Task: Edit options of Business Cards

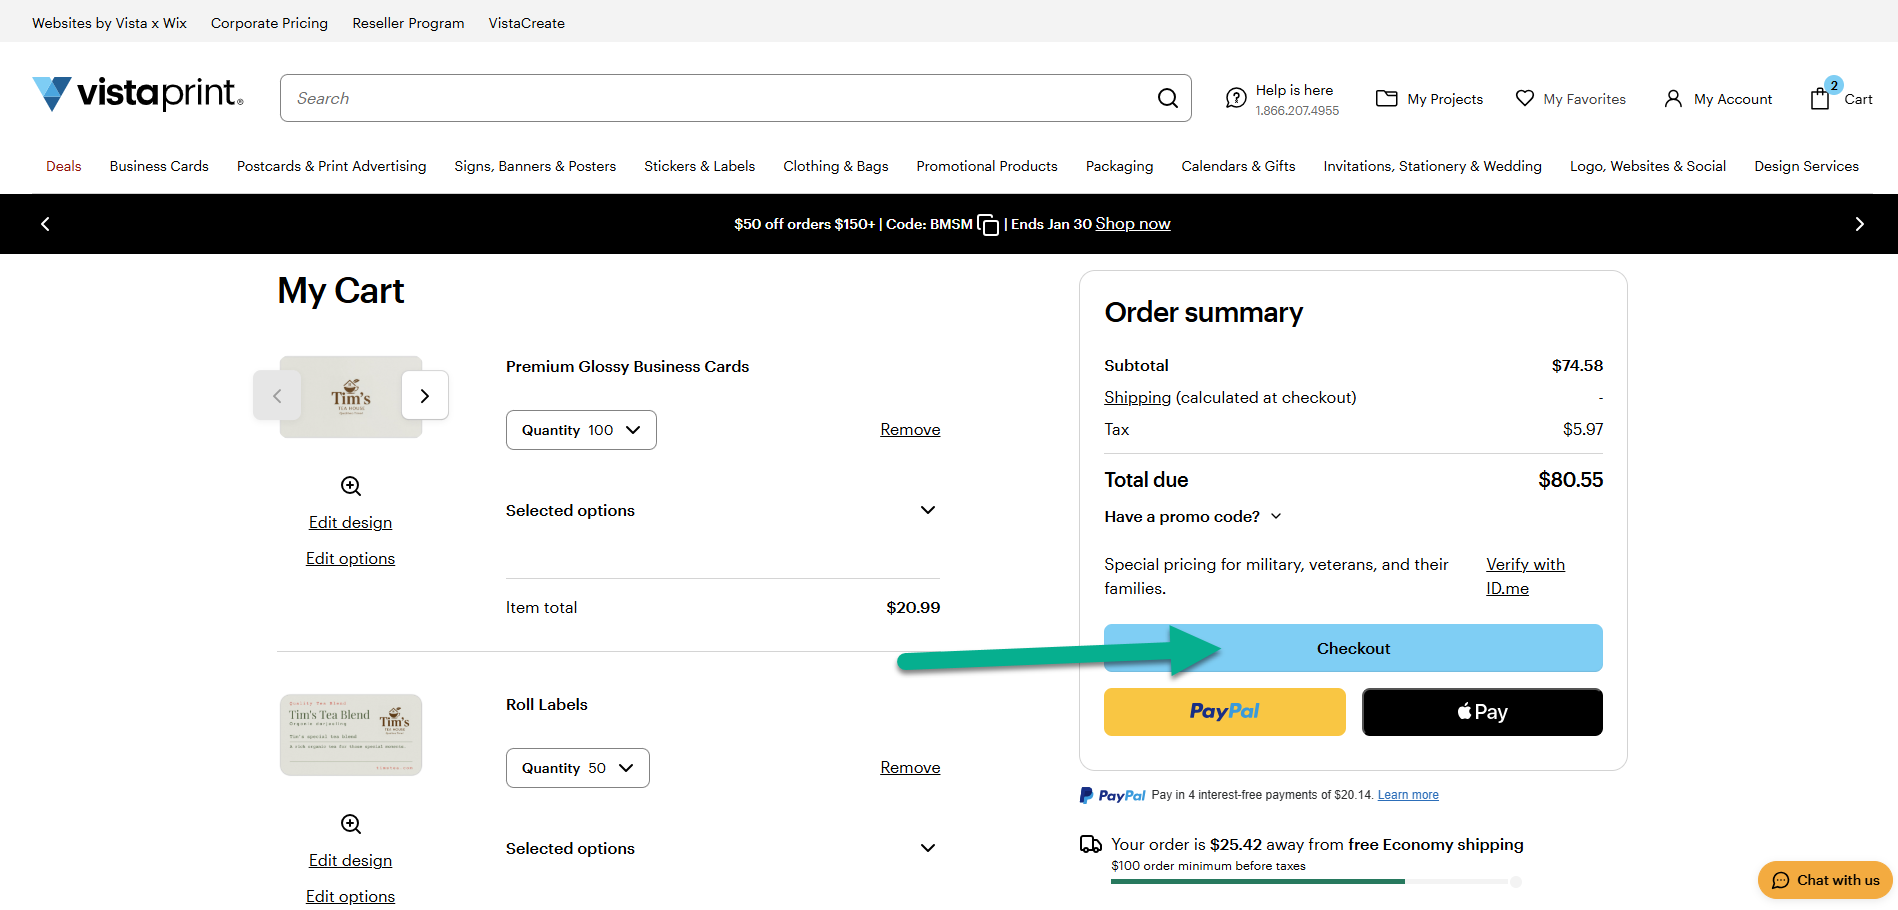Action: tap(350, 558)
